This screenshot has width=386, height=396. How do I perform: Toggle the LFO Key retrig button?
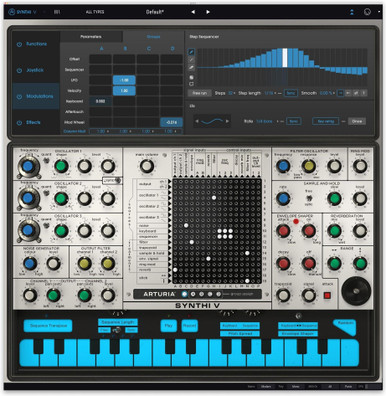(x=326, y=121)
